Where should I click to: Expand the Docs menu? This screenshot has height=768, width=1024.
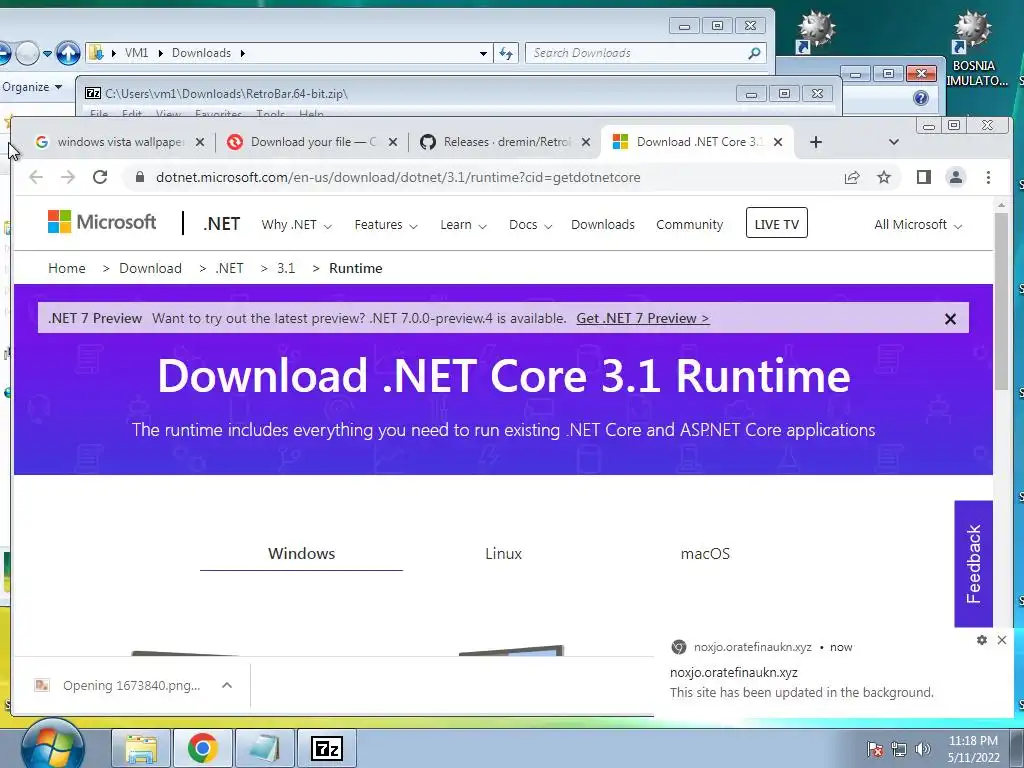tap(530, 225)
